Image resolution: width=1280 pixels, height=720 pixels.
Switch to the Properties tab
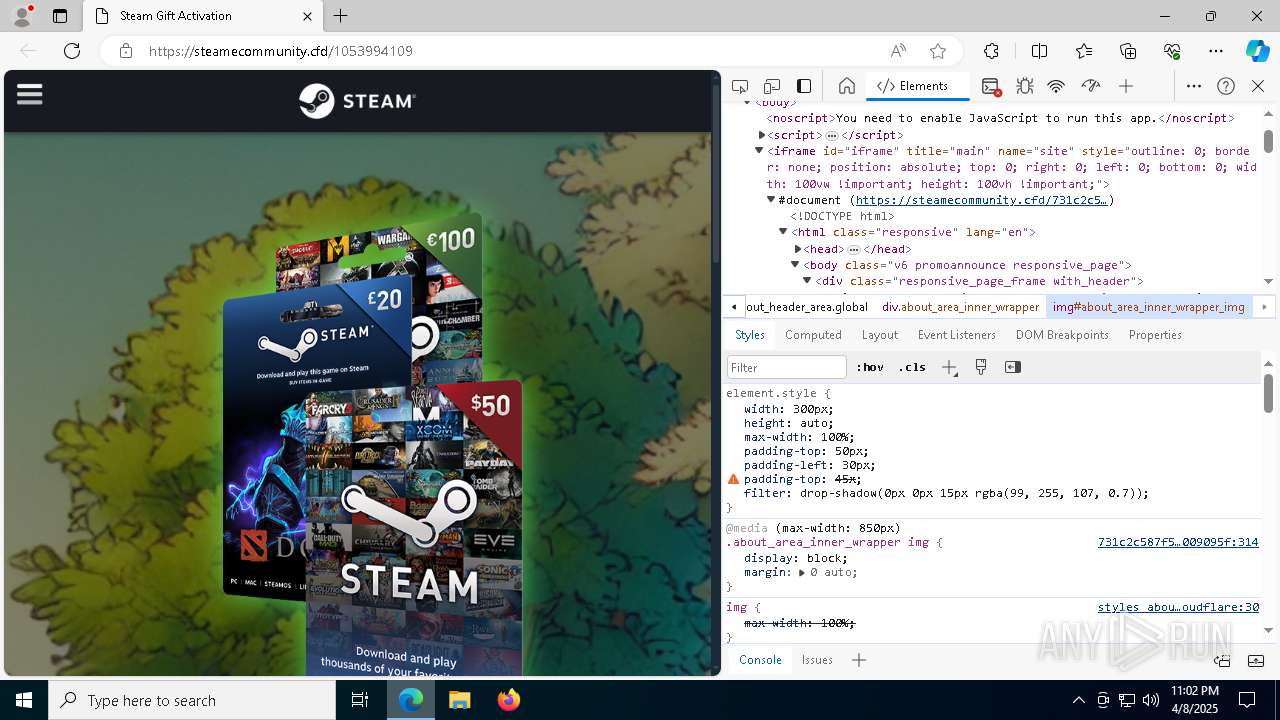pos(1155,335)
